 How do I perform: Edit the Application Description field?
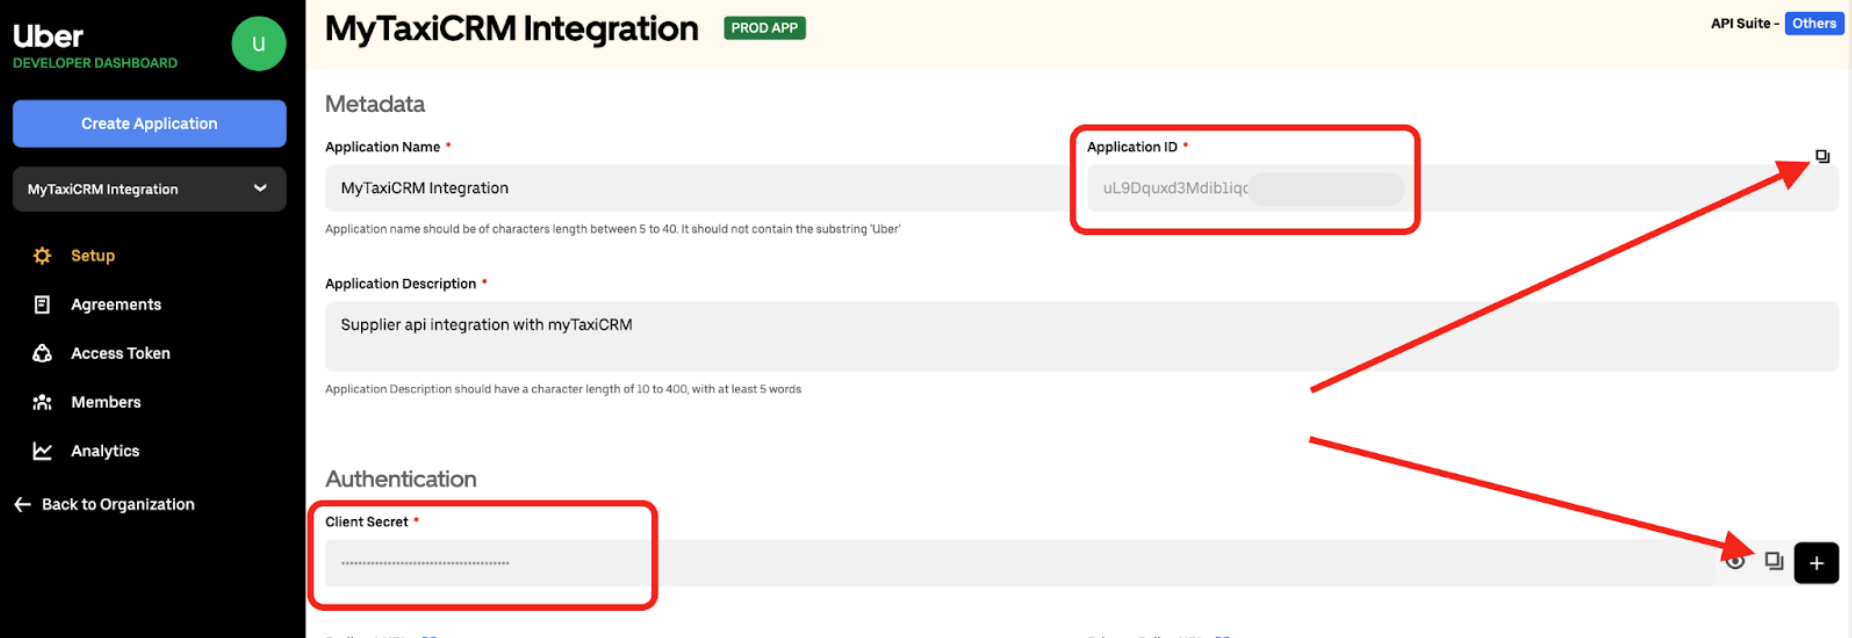point(1082,336)
